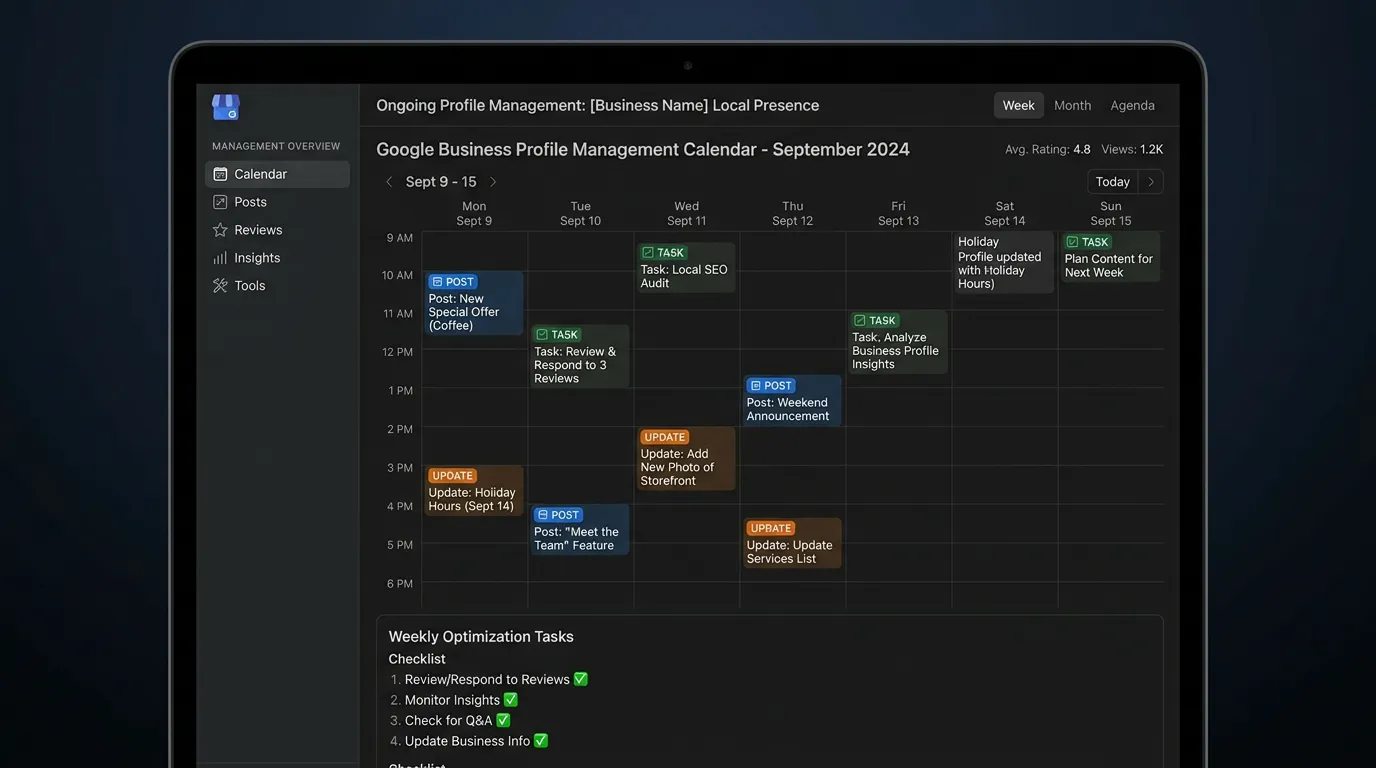
Task: Click the Management Overview sidebar heading
Action: [276, 146]
